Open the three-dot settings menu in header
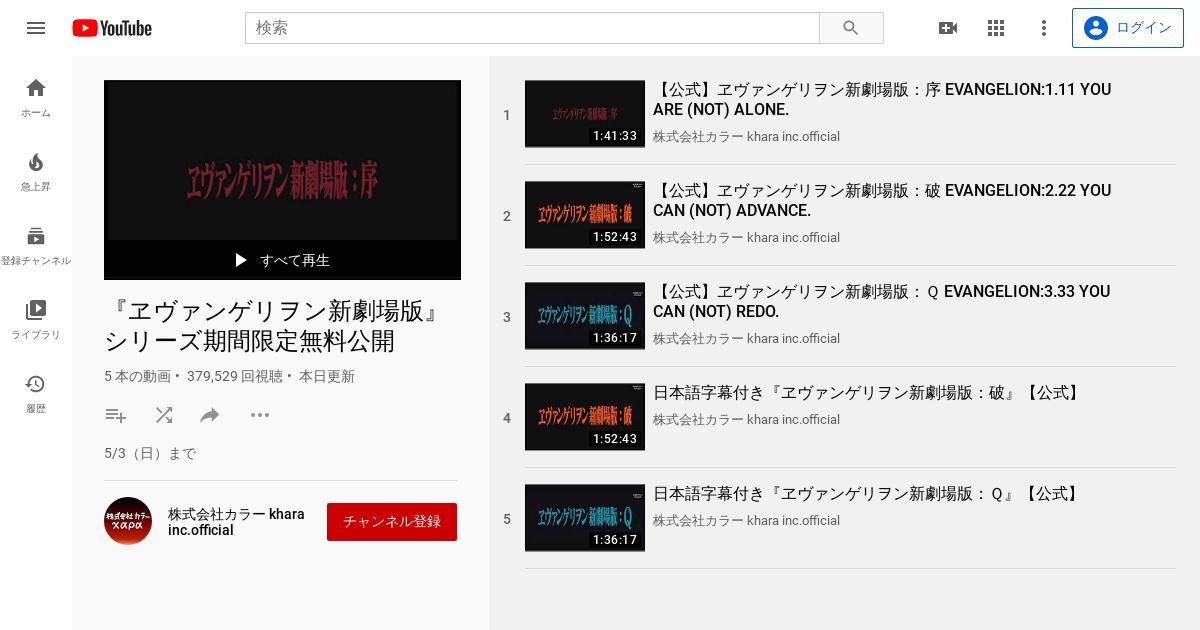The width and height of the screenshot is (1200, 630). [x=1044, y=28]
